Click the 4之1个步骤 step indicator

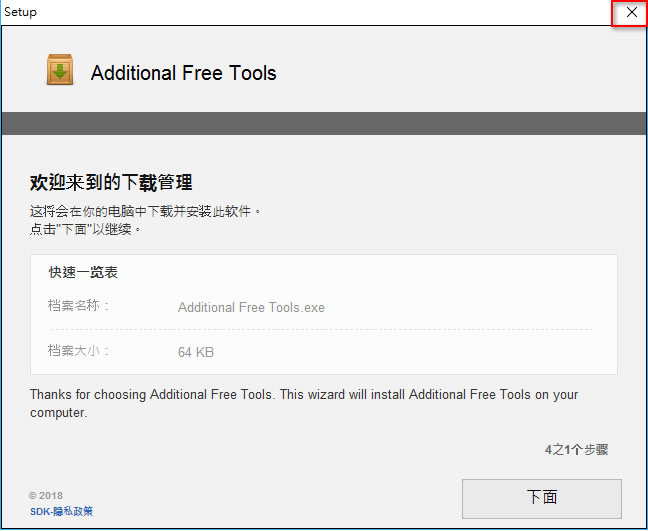576,450
